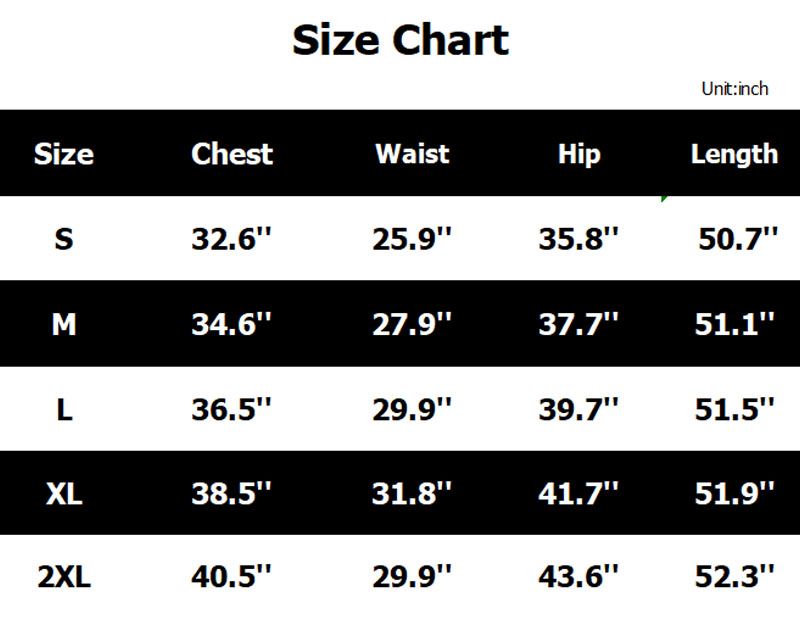Viewport: 800px width, 618px height.
Task: Click the 38.5'' chest value
Action: (232, 493)
